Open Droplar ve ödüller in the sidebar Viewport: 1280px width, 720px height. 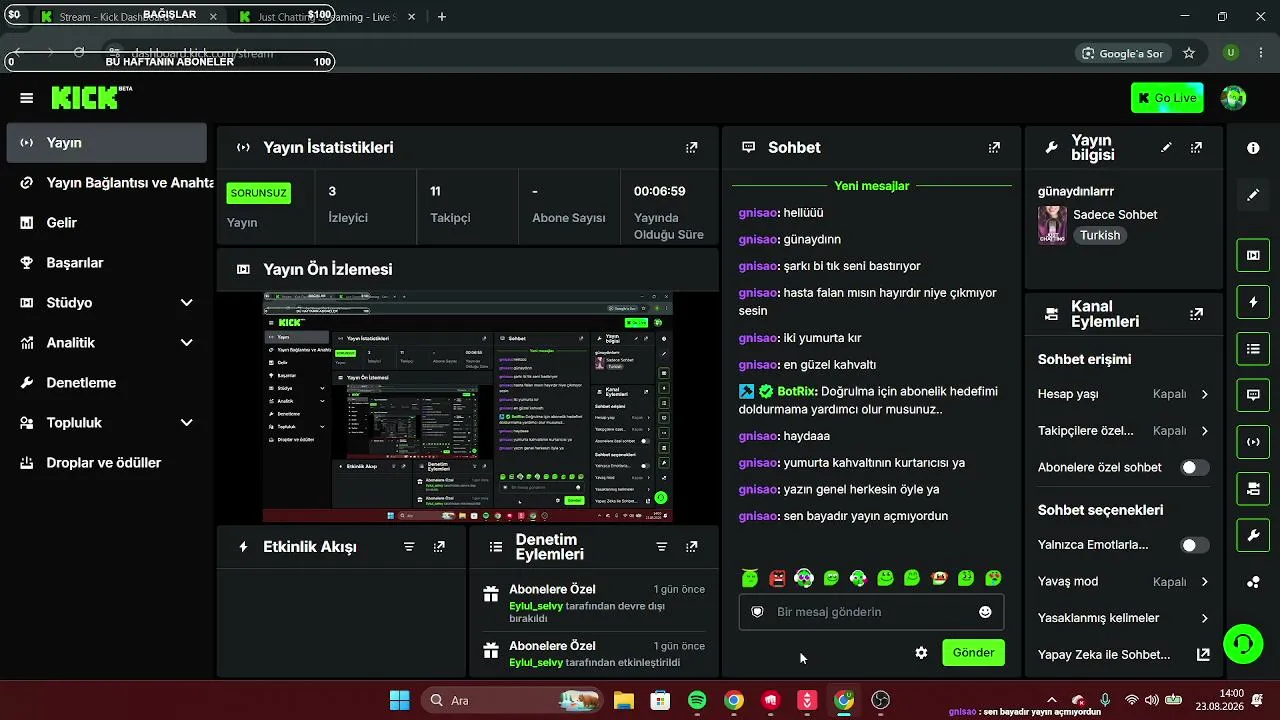[x=106, y=462]
